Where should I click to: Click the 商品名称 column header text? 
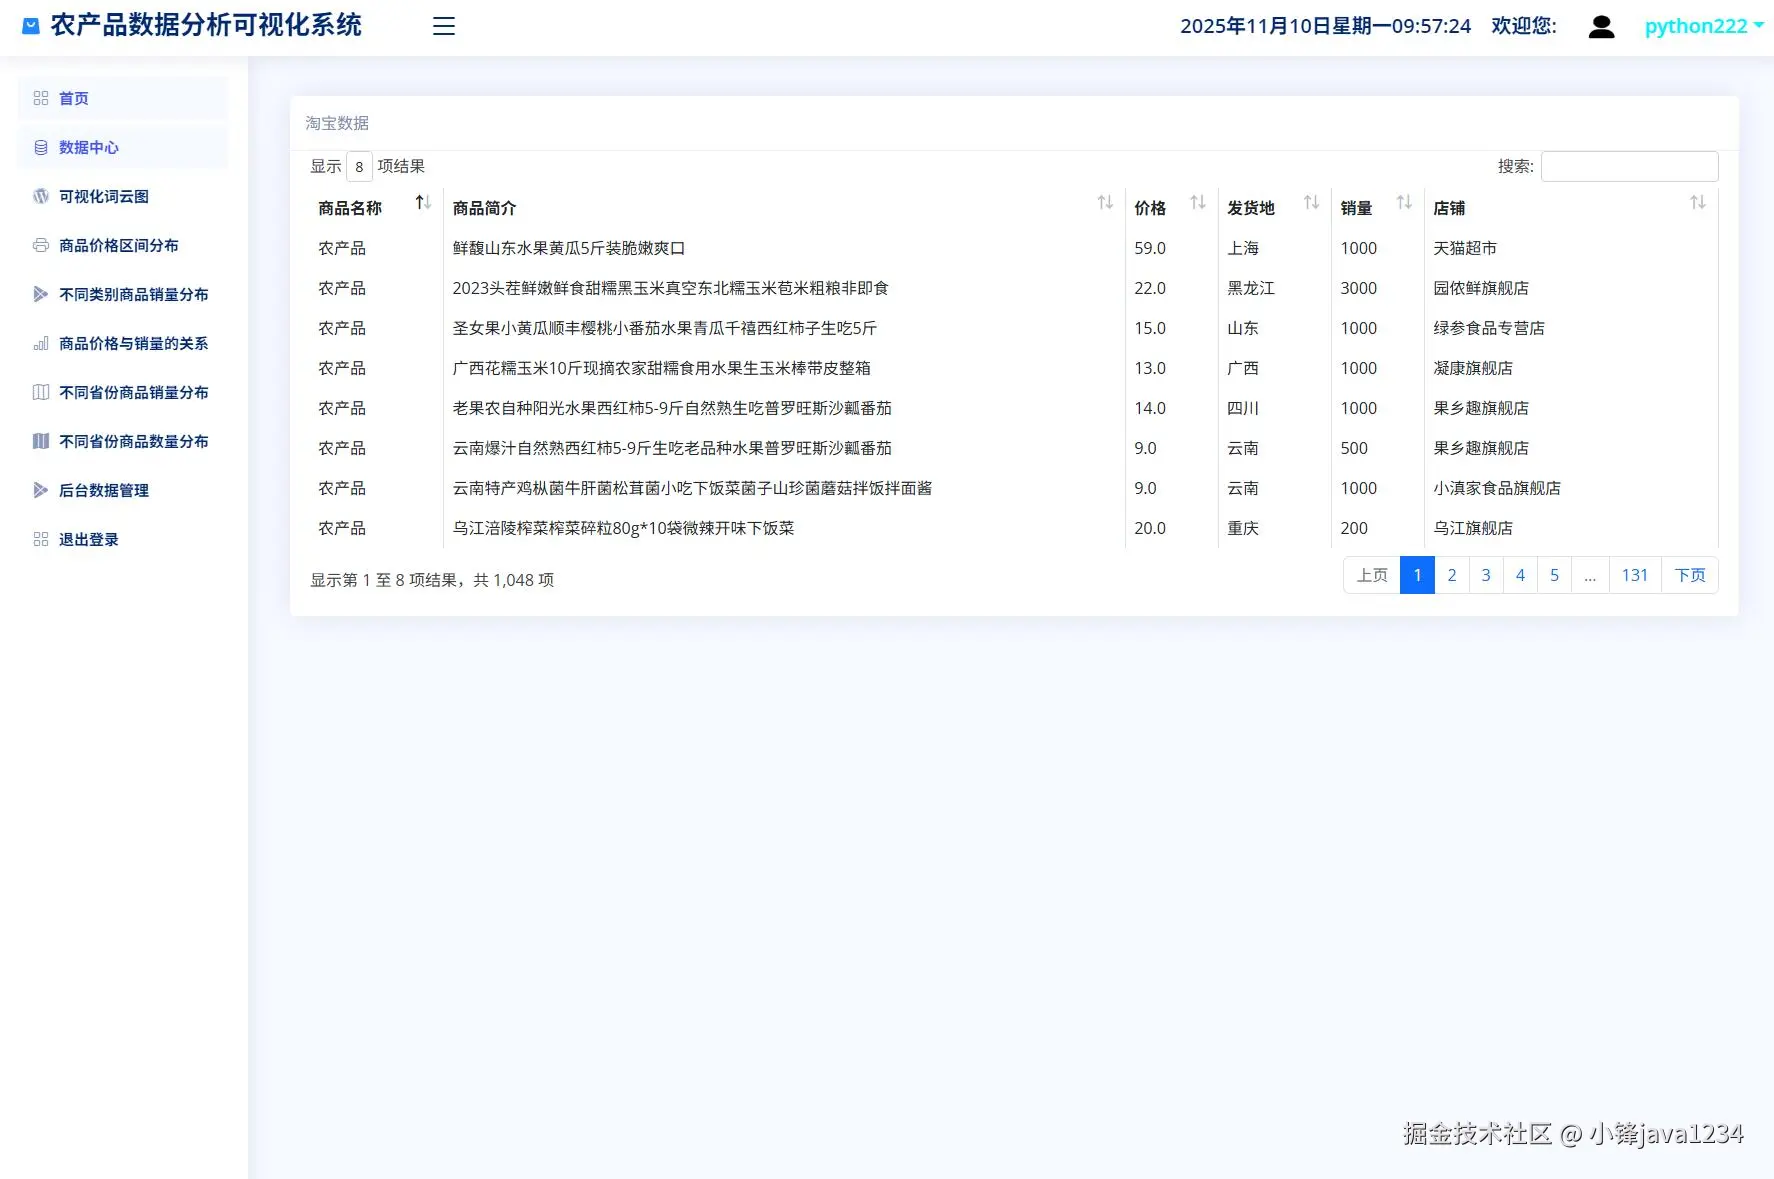click(x=350, y=208)
